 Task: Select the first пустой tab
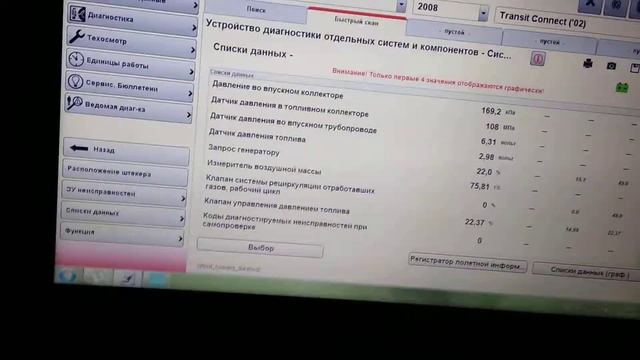pyautogui.click(x=454, y=32)
